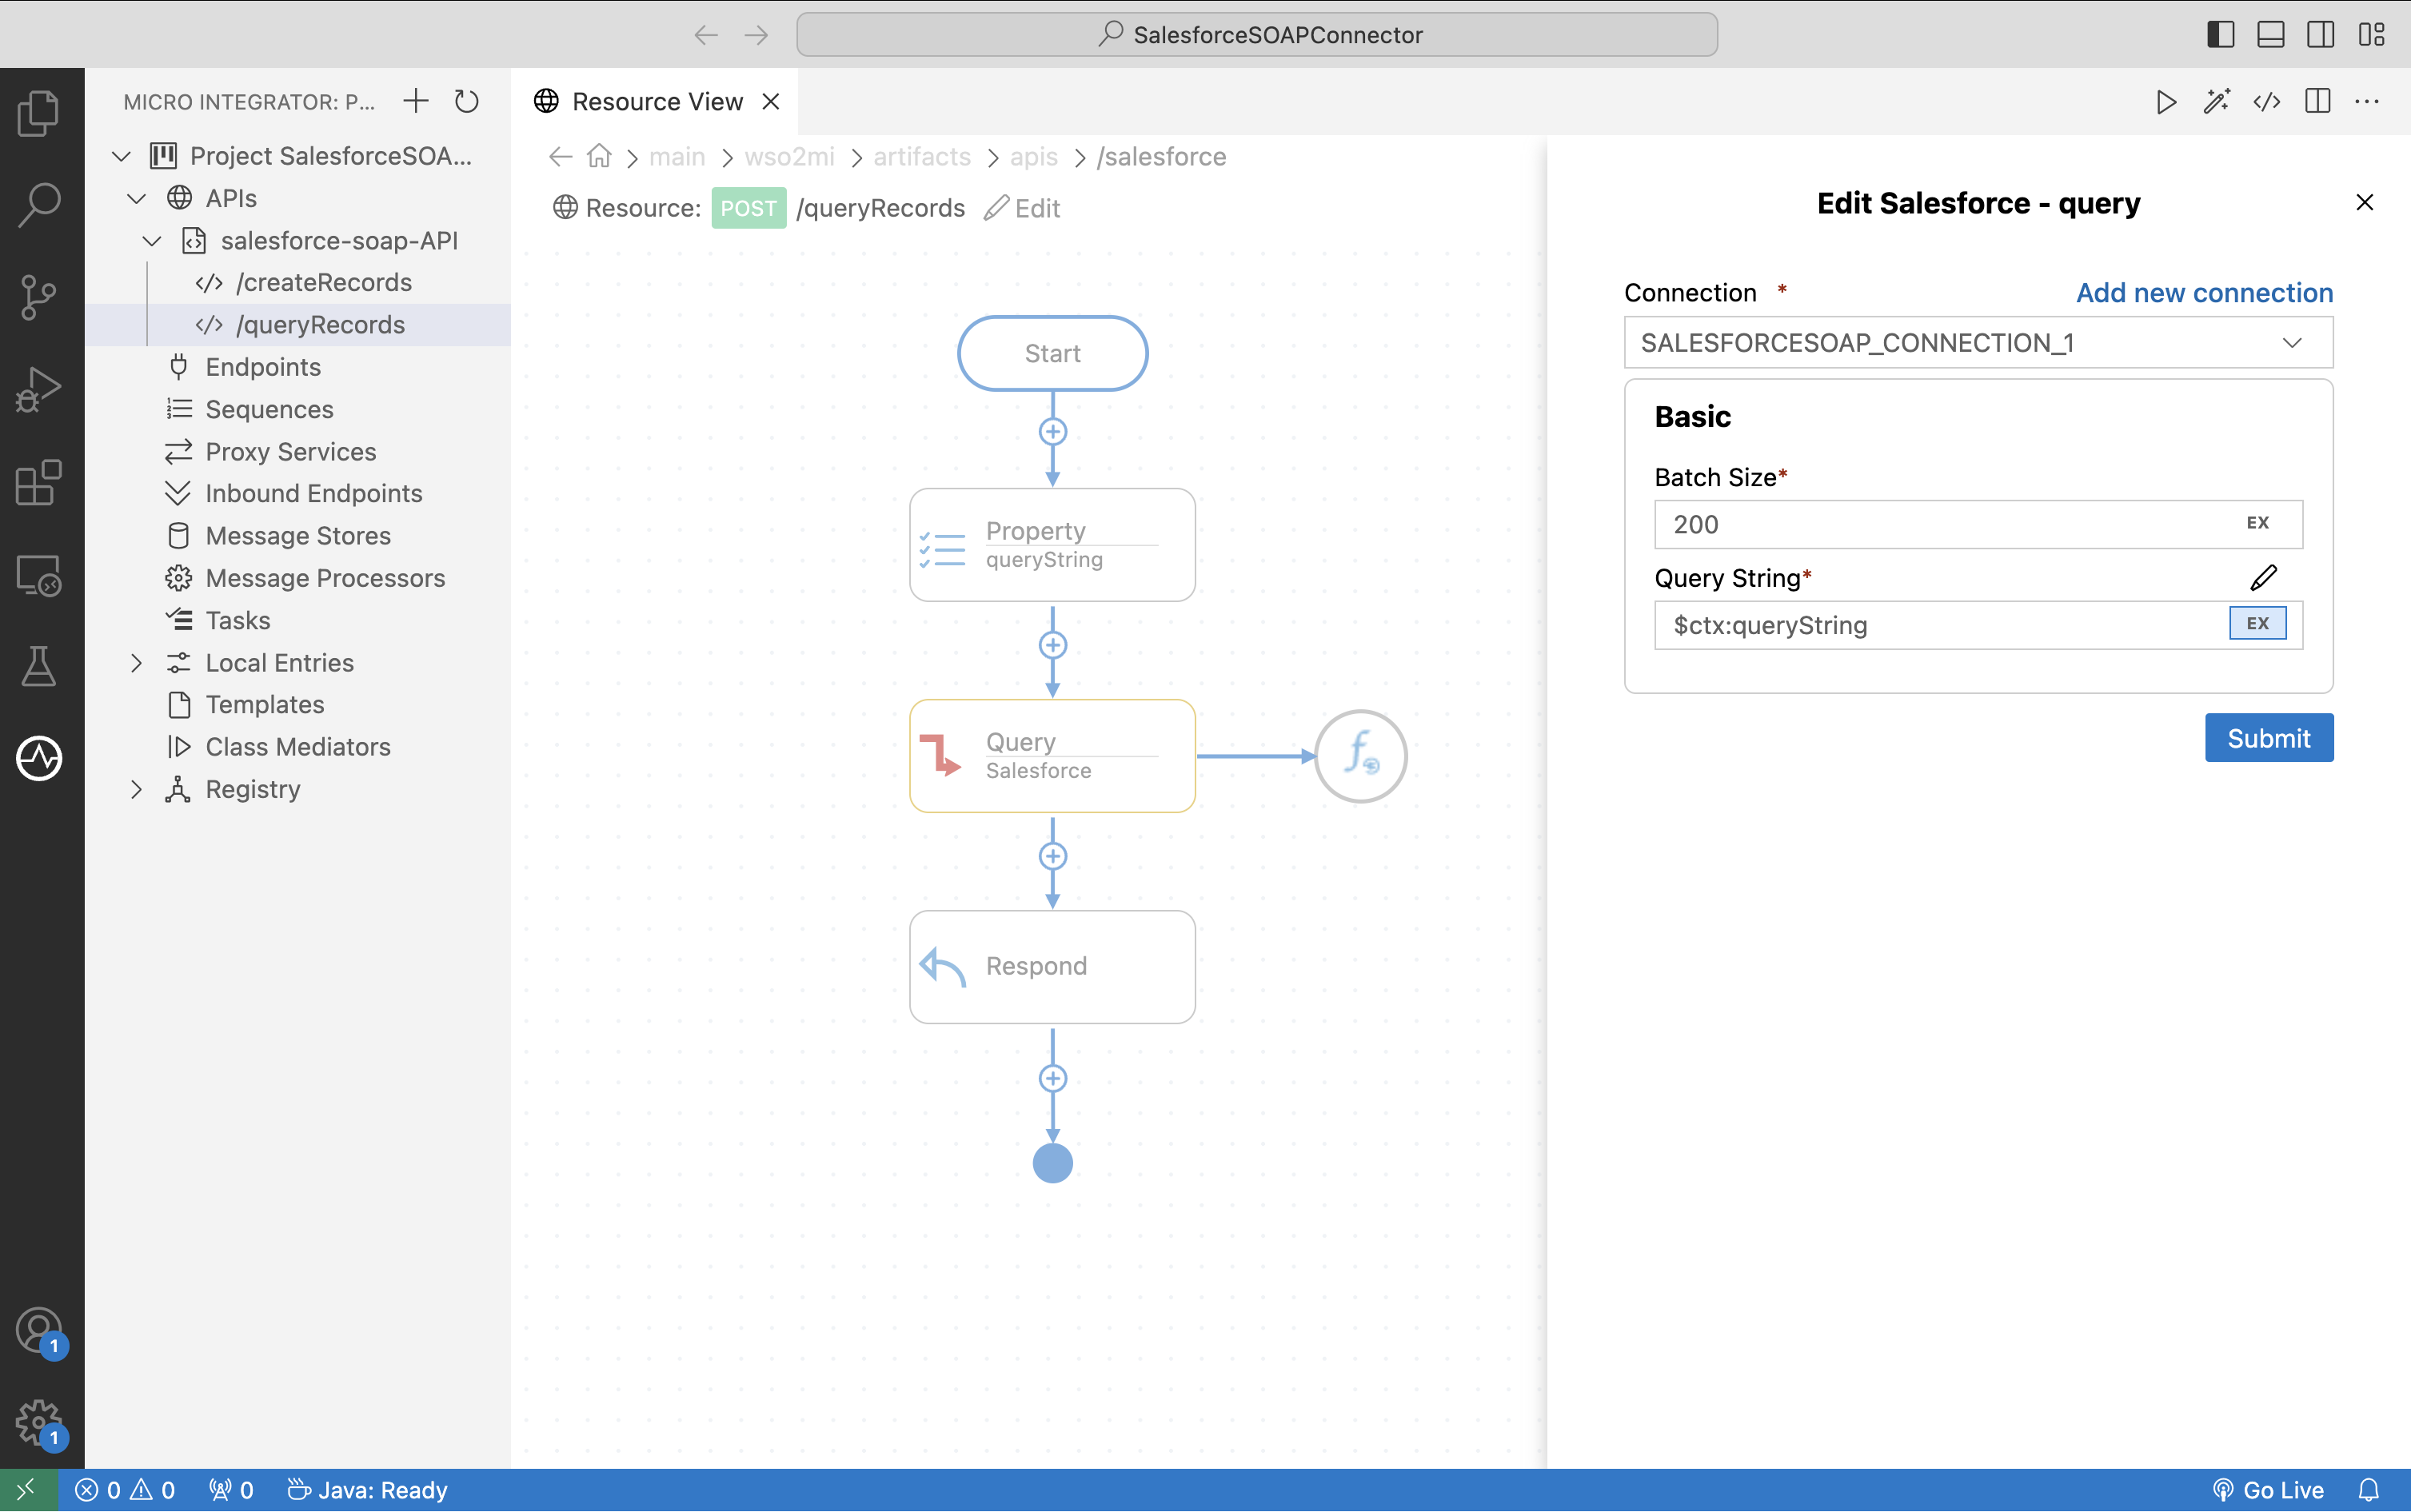Viewport: 2411px width, 1512px height.
Task: Open Remote Explorer view
Action: pos(40,576)
